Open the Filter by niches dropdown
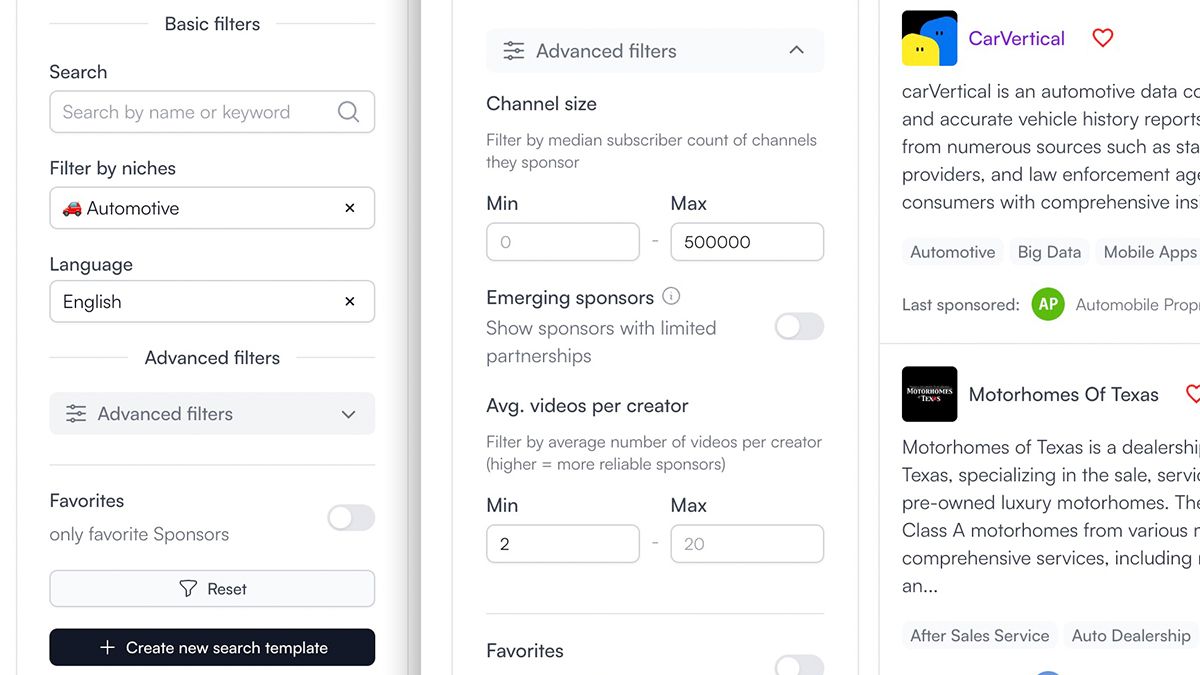1200x675 pixels. (200, 208)
